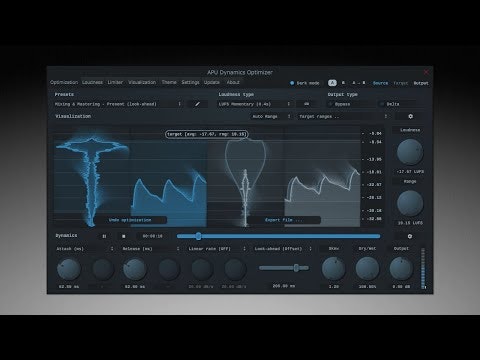
Task: Click the Loudness knob
Action: click(410, 152)
